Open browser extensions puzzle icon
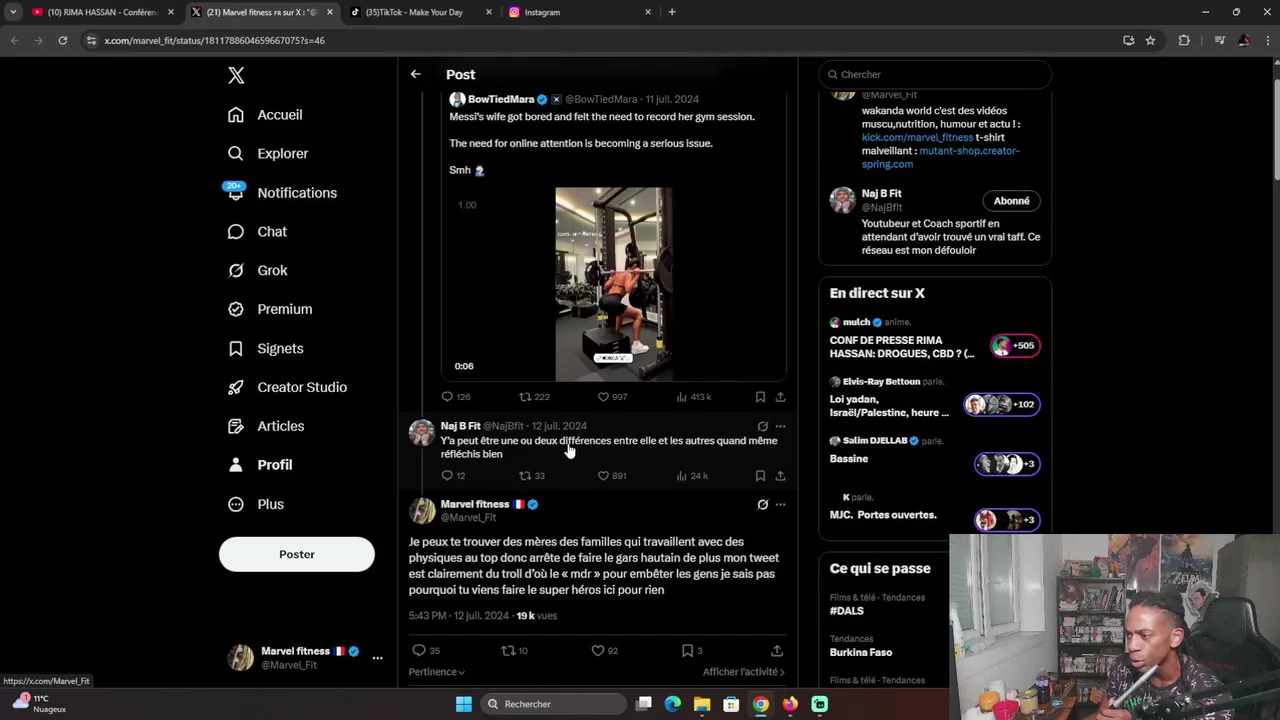 click(1184, 40)
